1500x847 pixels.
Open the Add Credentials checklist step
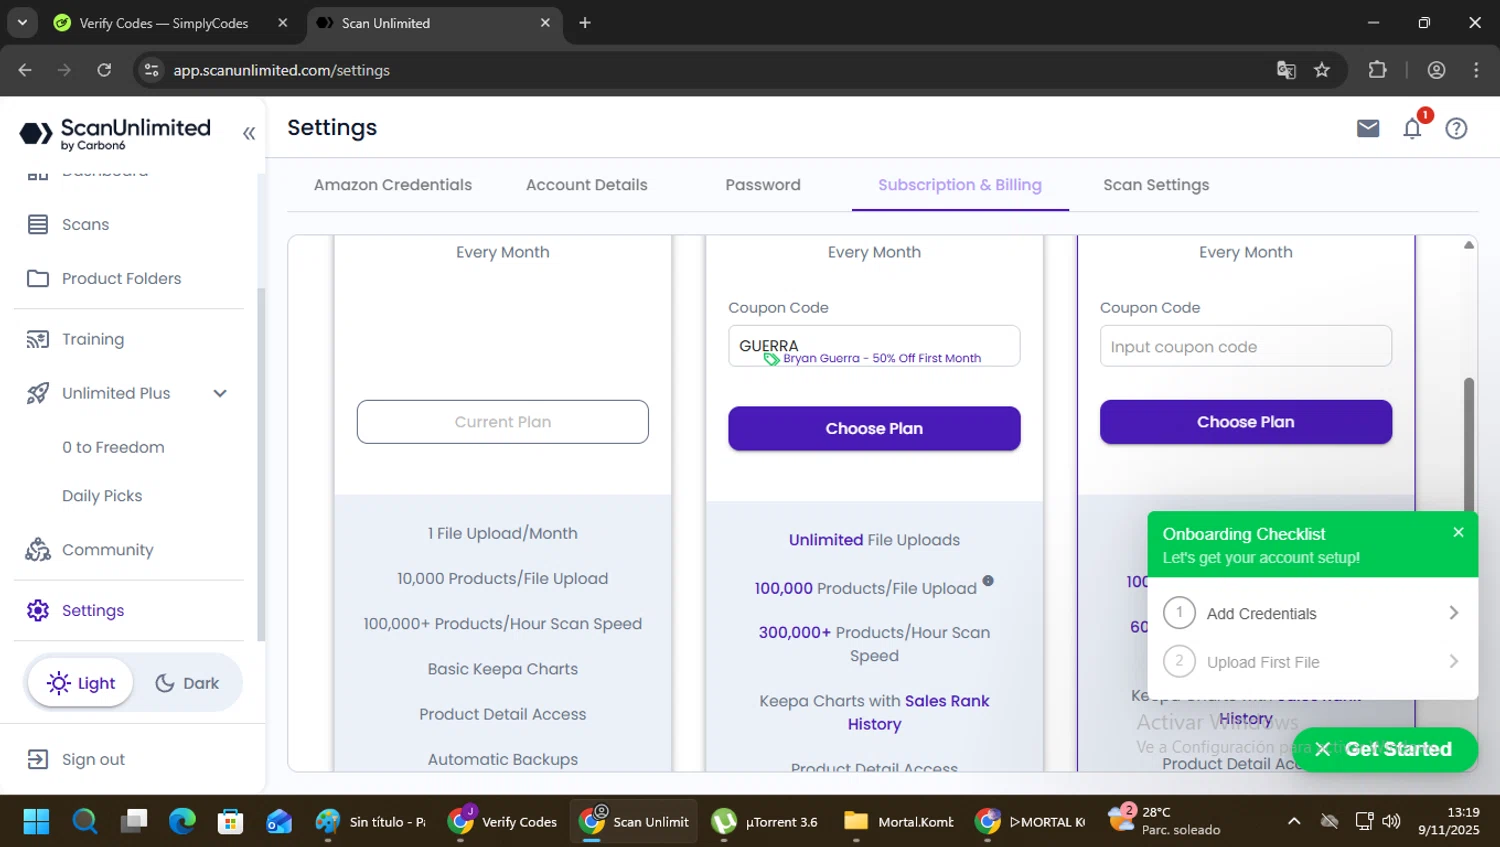pyautogui.click(x=1313, y=613)
